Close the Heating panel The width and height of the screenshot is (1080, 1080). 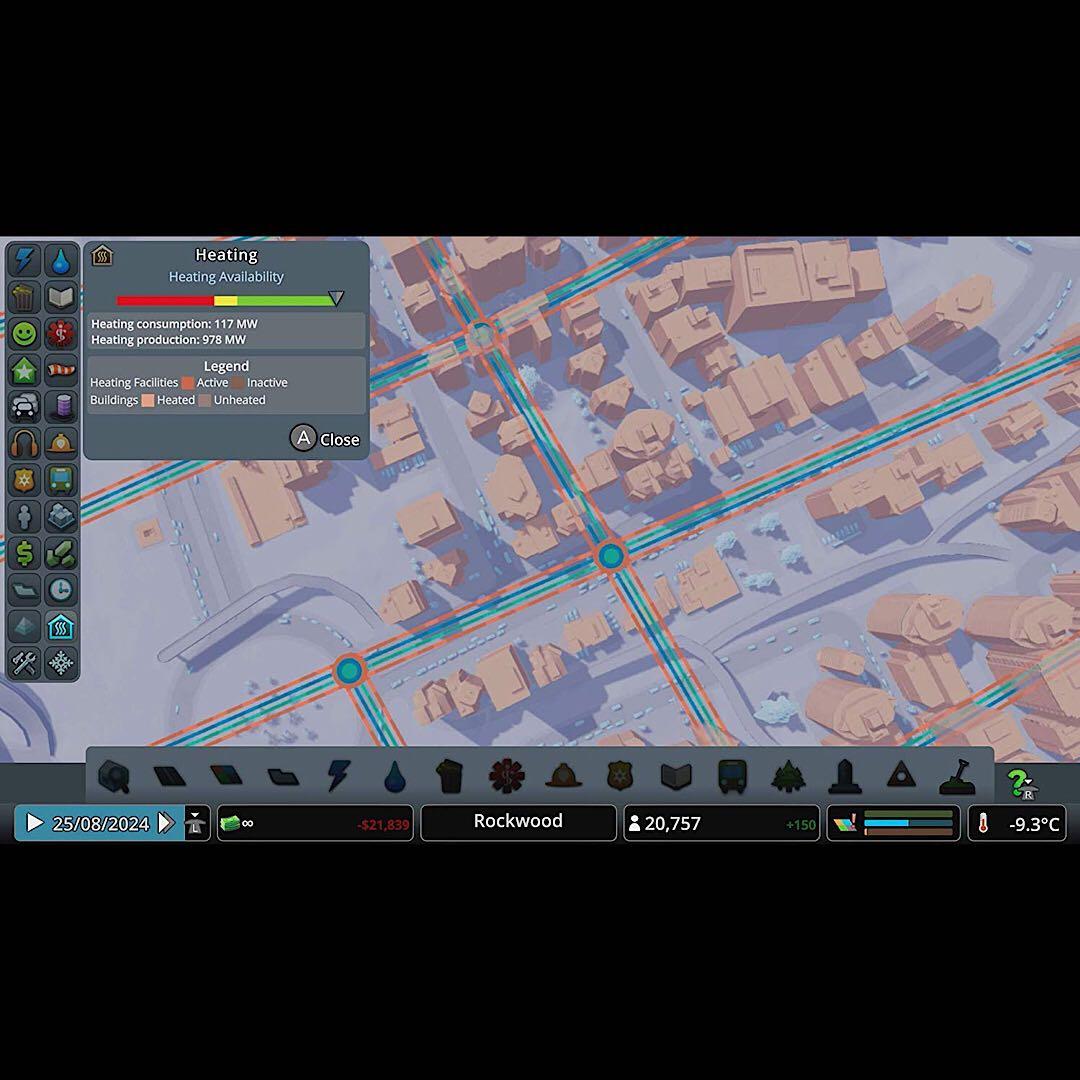click(x=325, y=438)
